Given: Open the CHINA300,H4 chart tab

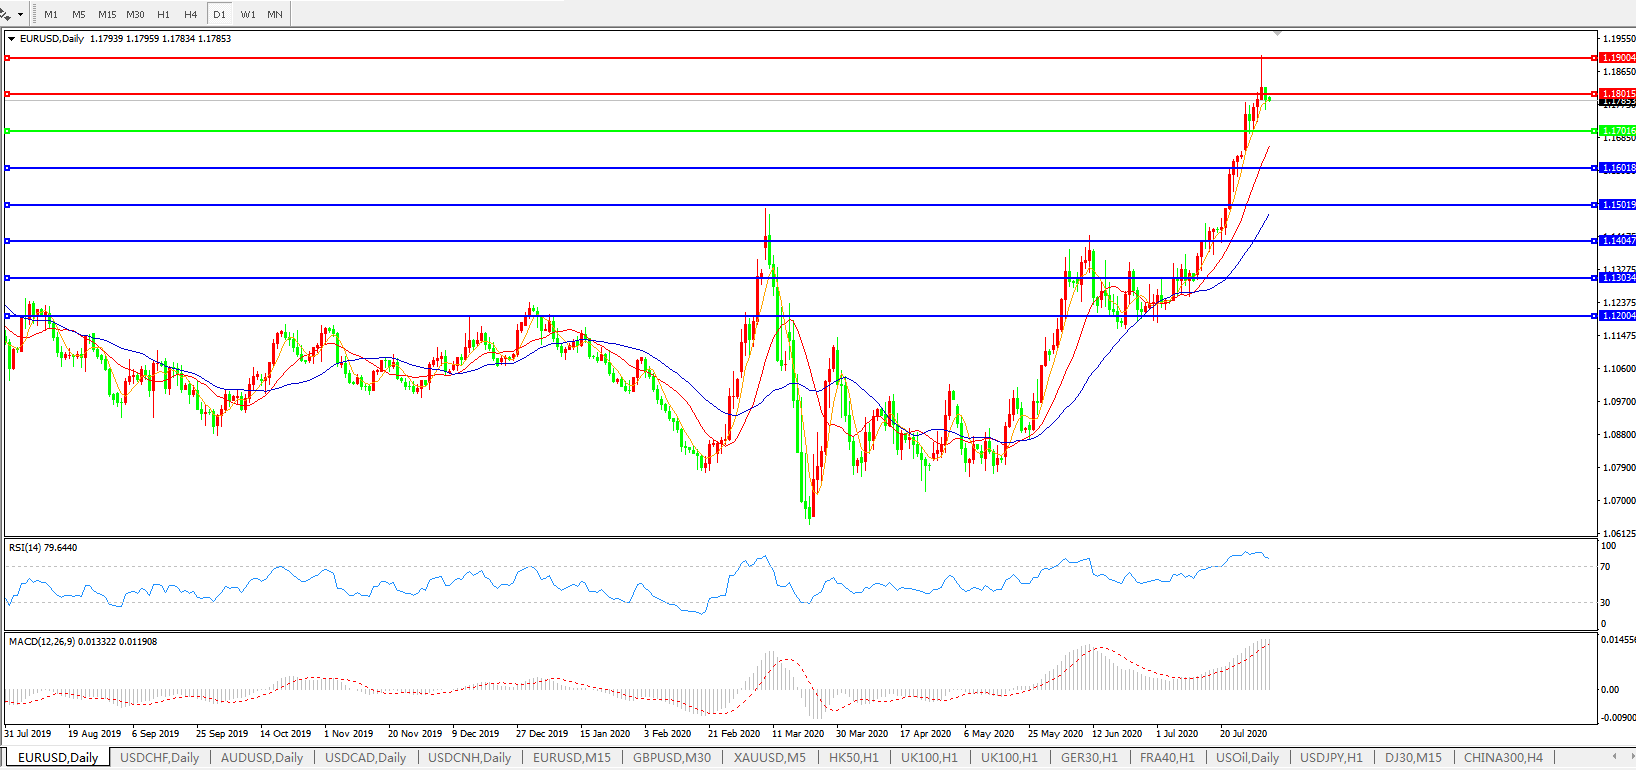Looking at the screenshot, I should (x=1503, y=757).
